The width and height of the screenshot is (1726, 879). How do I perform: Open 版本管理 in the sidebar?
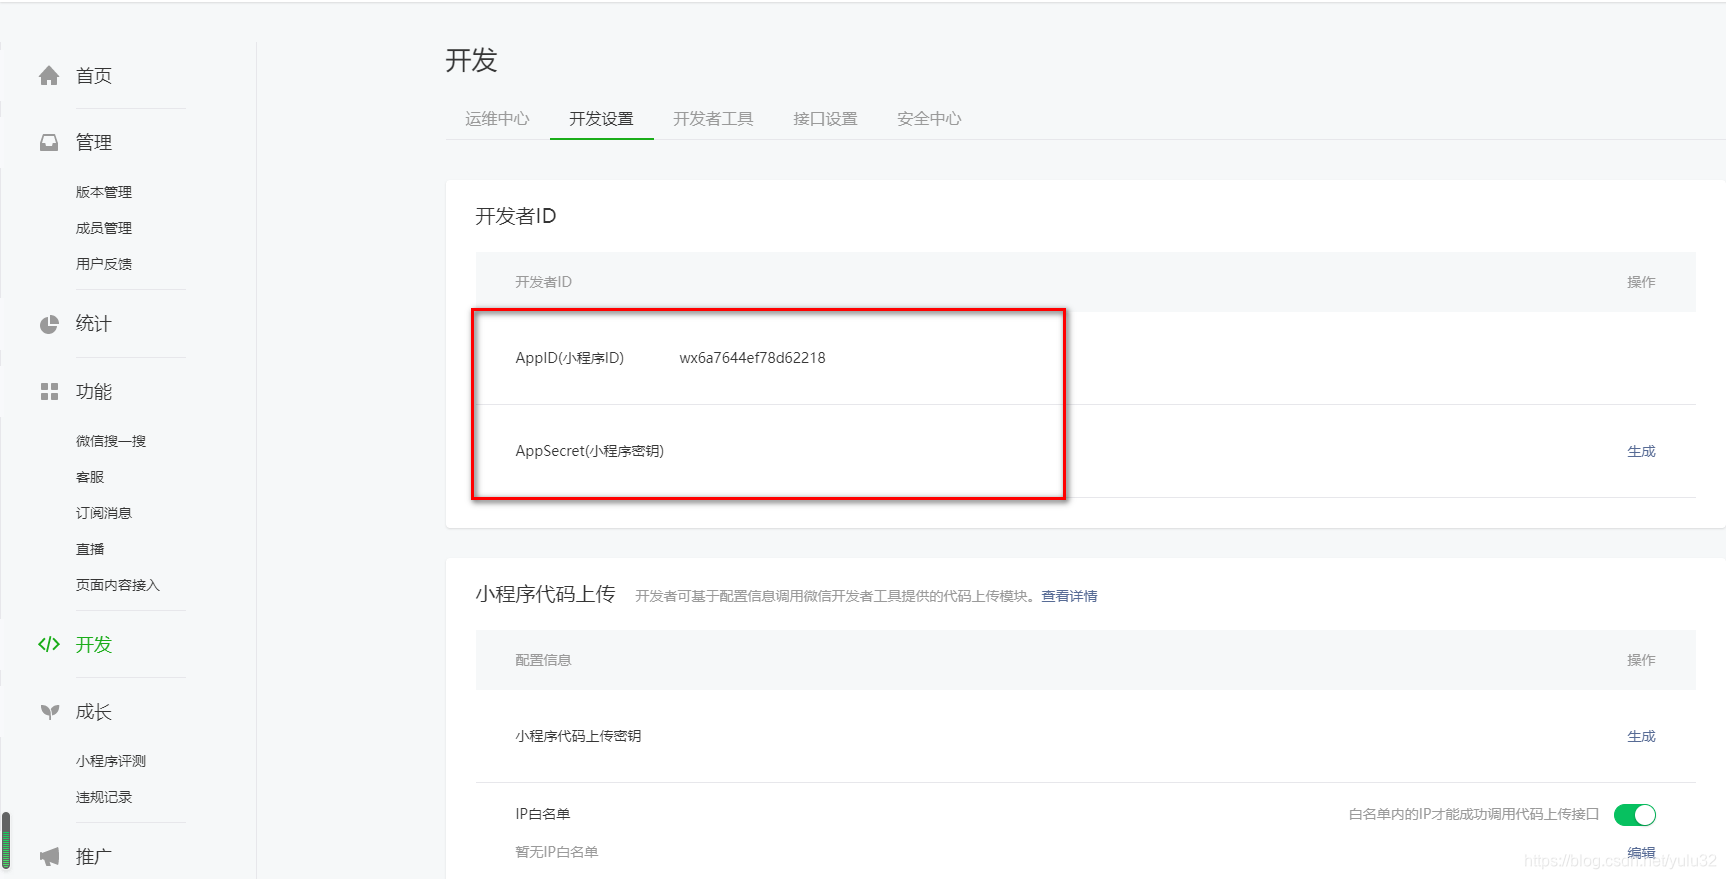104,192
